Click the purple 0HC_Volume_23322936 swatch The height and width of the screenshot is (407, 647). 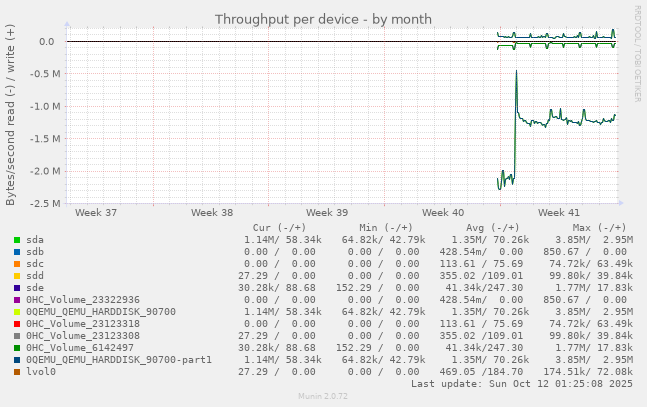[17, 300]
